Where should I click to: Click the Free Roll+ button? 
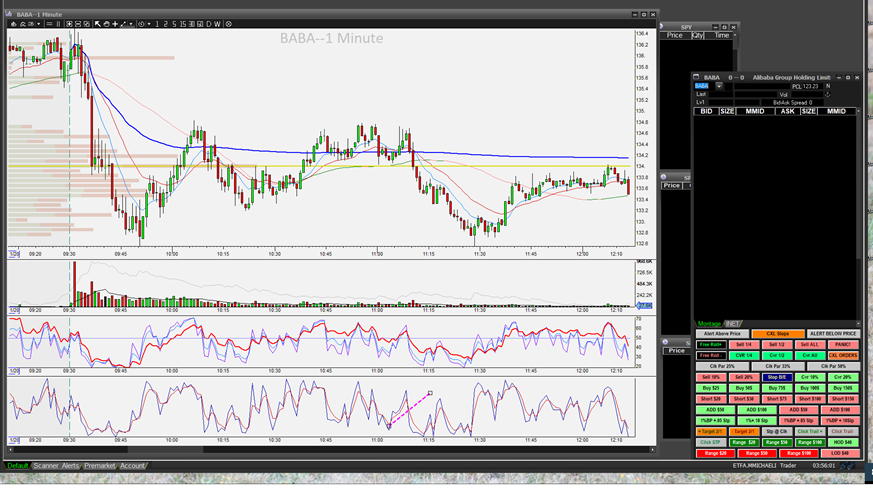tap(711, 344)
